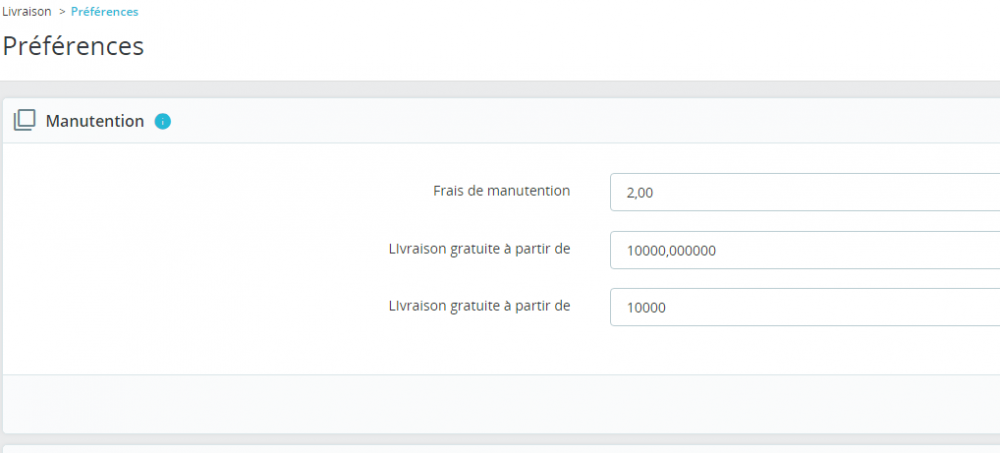Open the Livraison breadcrumb link
The height and width of the screenshot is (453, 1000).
pos(27,12)
